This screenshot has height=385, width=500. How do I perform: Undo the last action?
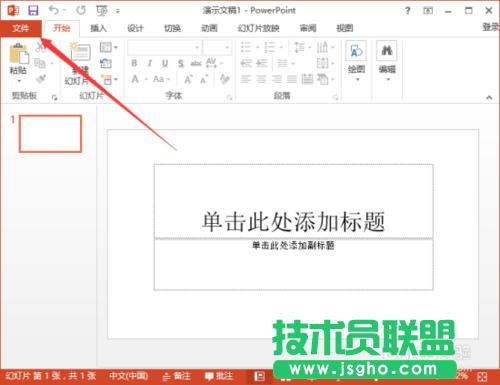53,10
